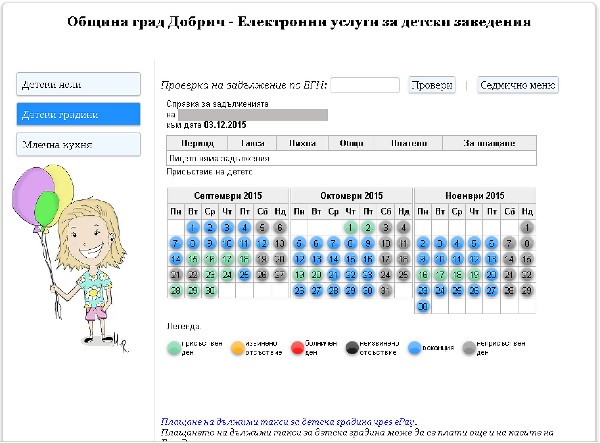This screenshot has height=444, width=600.
Task: Open the Млечна кухня menu item
Action: point(79,145)
